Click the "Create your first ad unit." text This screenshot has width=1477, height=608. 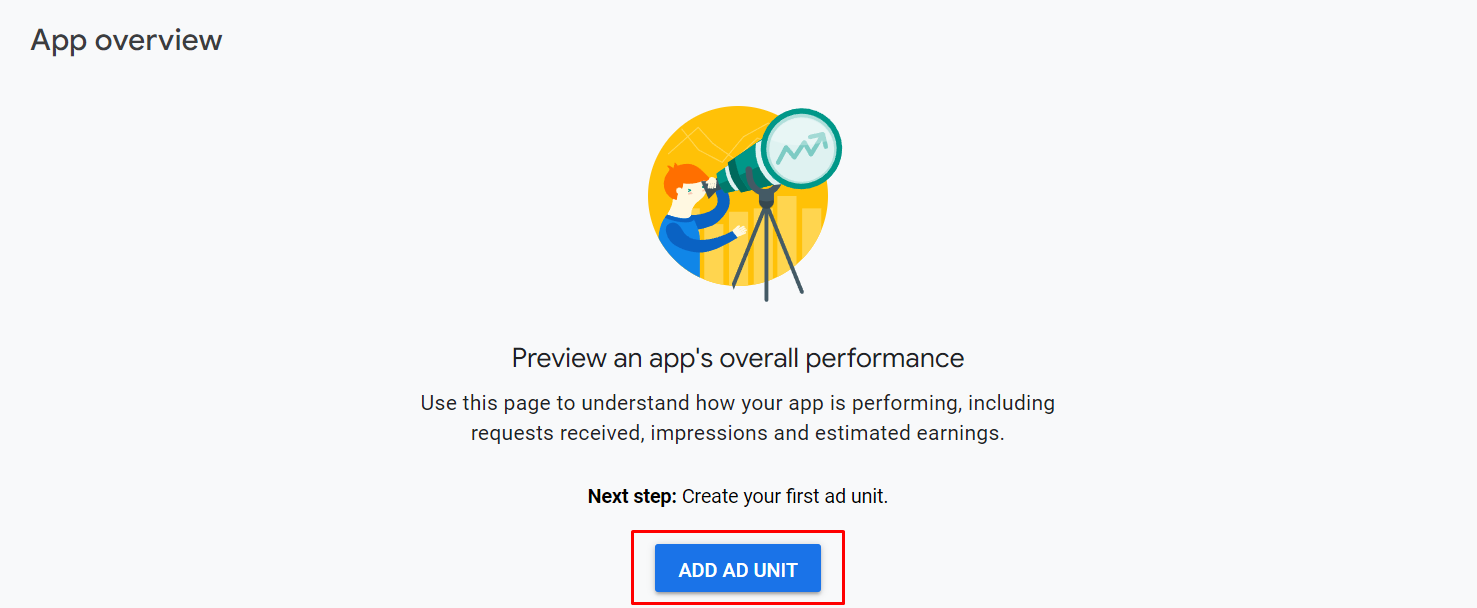tap(785, 496)
